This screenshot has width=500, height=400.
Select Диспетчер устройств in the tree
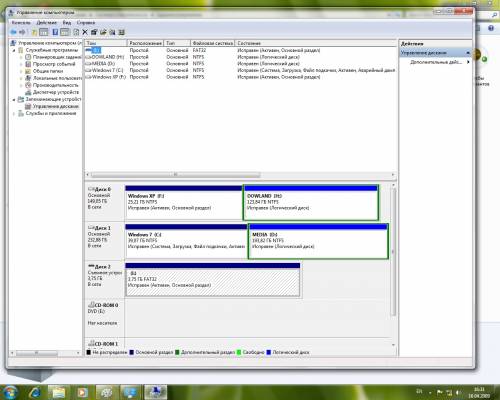(52, 92)
